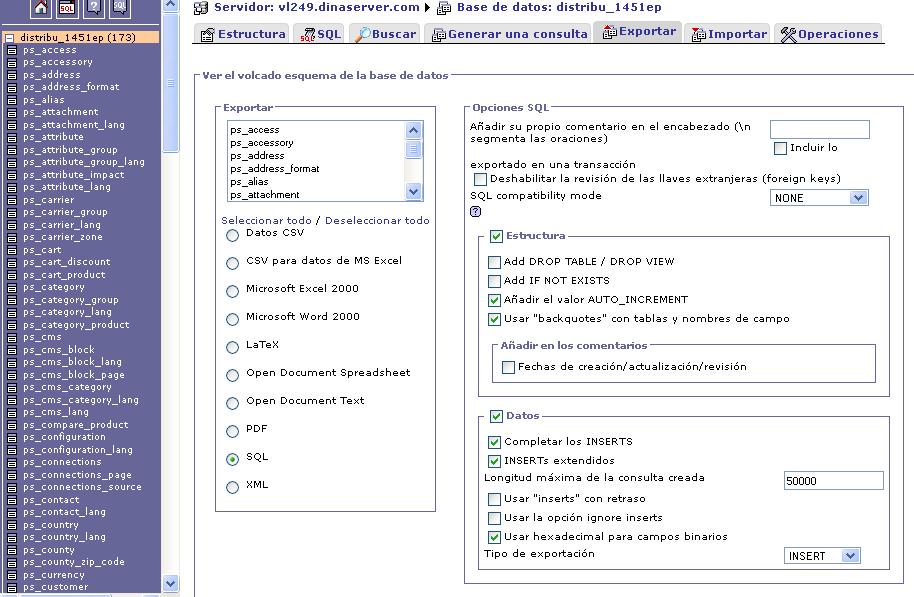Switch to the Importar tab

(x=728, y=34)
